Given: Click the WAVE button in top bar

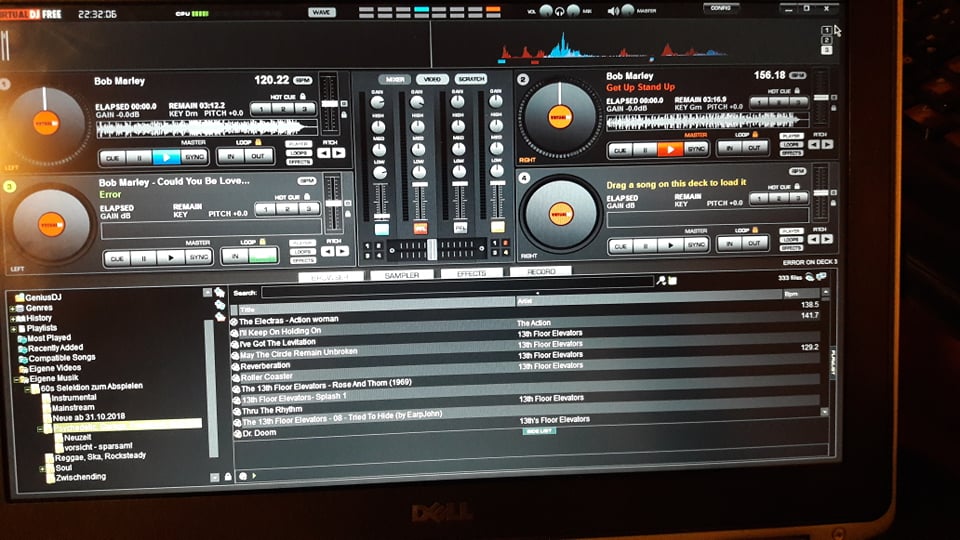Looking at the screenshot, I should [x=321, y=12].
